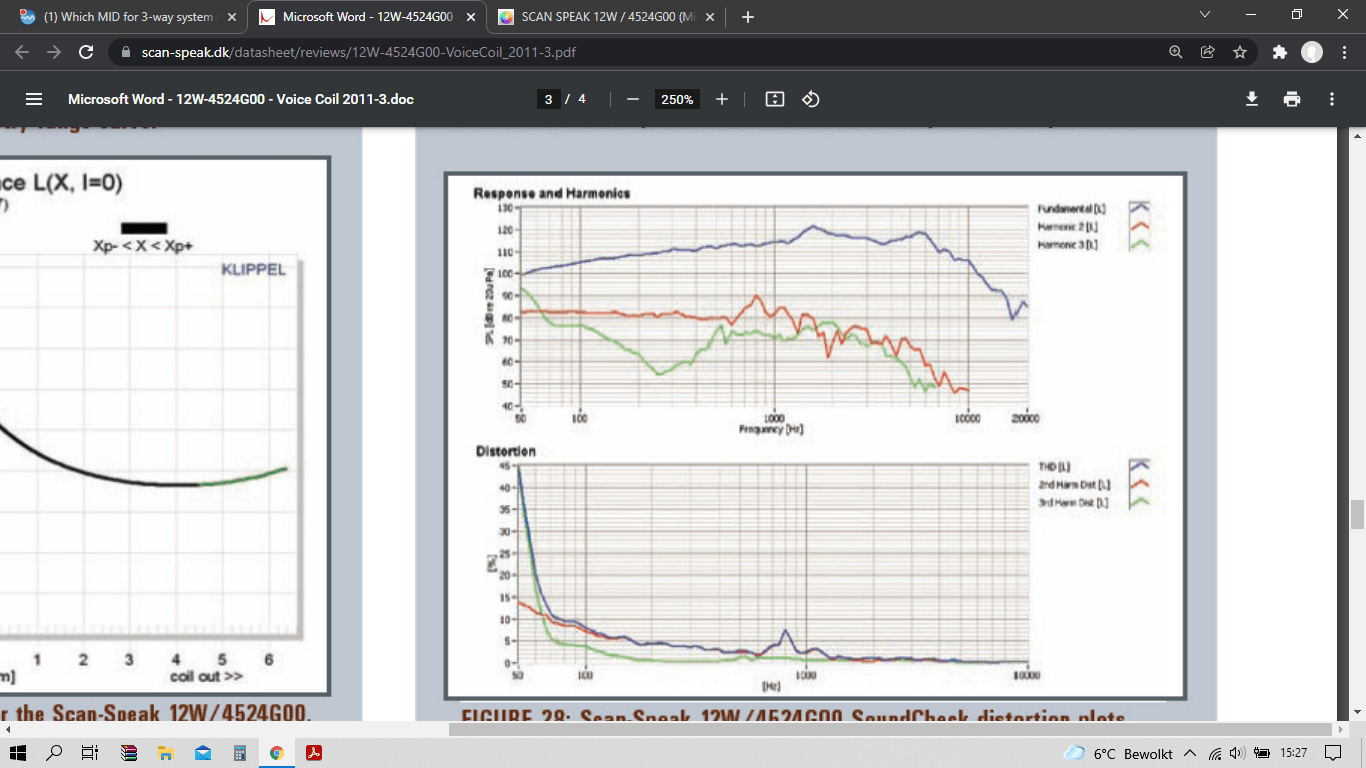Zoom in on the PDF document

[722, 99]
